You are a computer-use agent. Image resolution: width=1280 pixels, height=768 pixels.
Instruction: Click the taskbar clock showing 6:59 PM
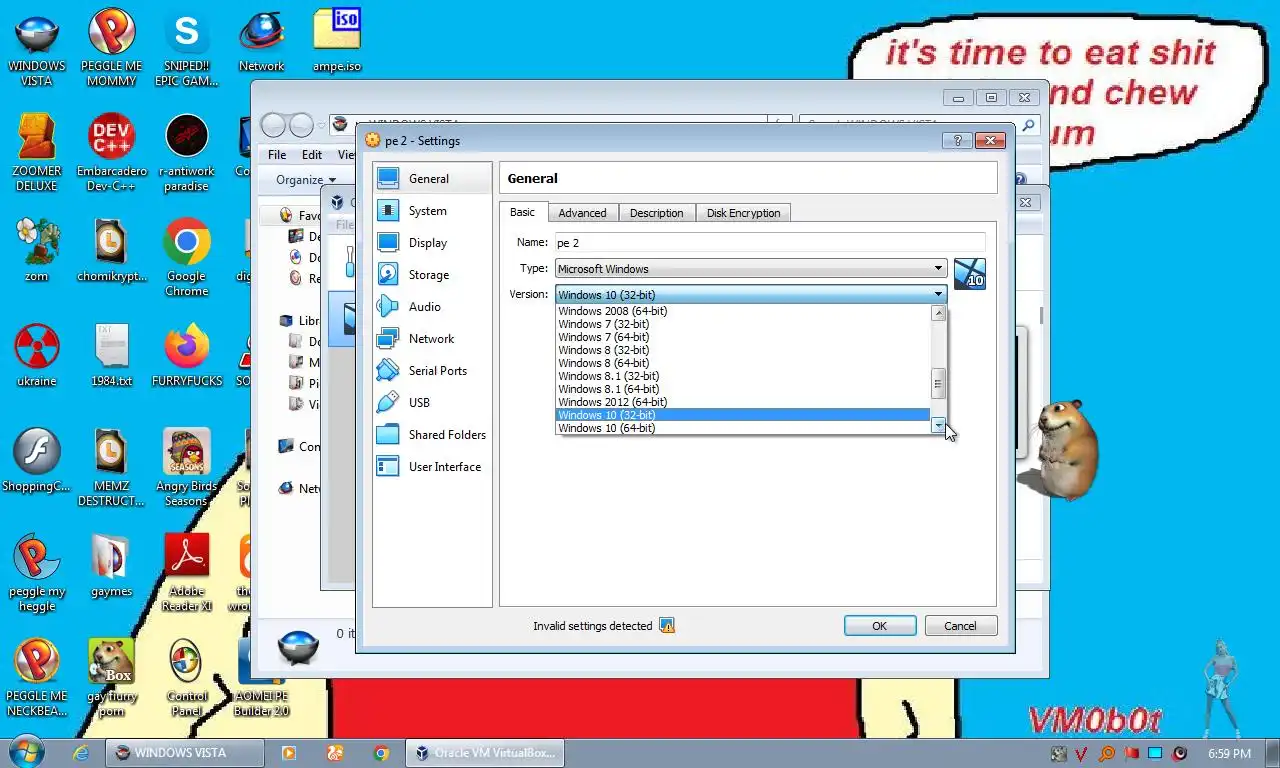(1229, 753)
